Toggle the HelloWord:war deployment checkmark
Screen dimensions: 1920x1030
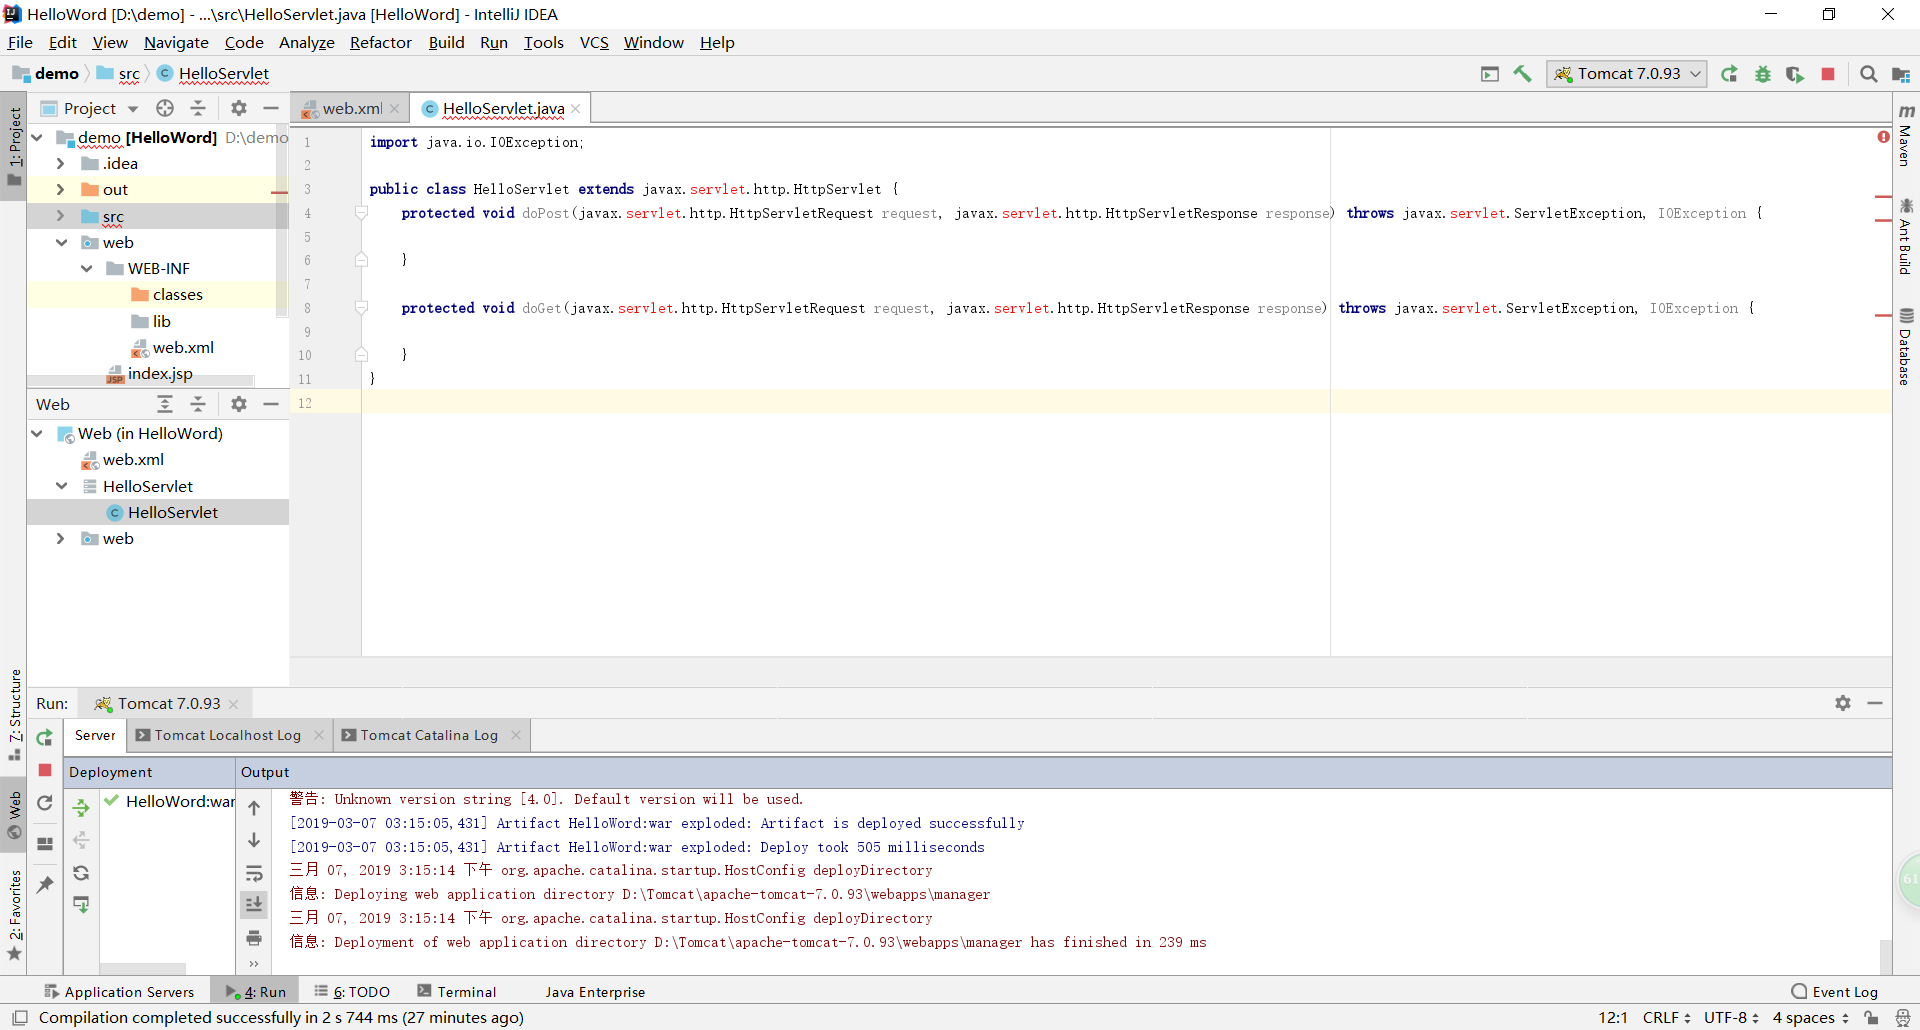tap(113, 801)
